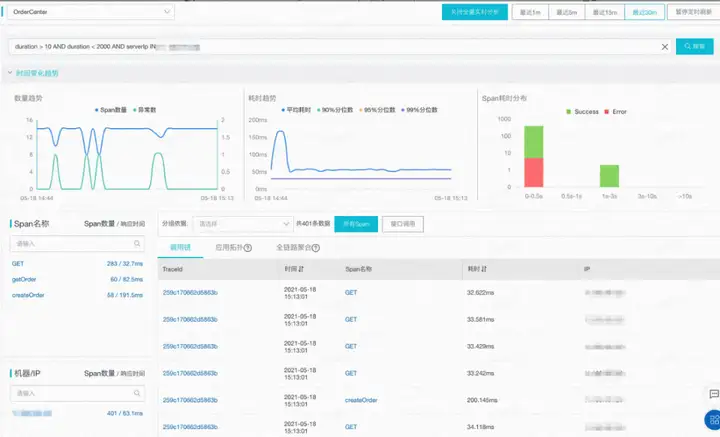The image size is (720, 437).
Task: Switch to the 调用链 tab
Action: click(x=180, y=247)
